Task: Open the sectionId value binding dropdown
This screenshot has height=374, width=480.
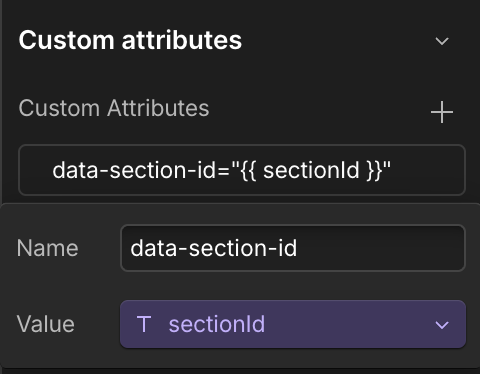Action: (293, 324)
